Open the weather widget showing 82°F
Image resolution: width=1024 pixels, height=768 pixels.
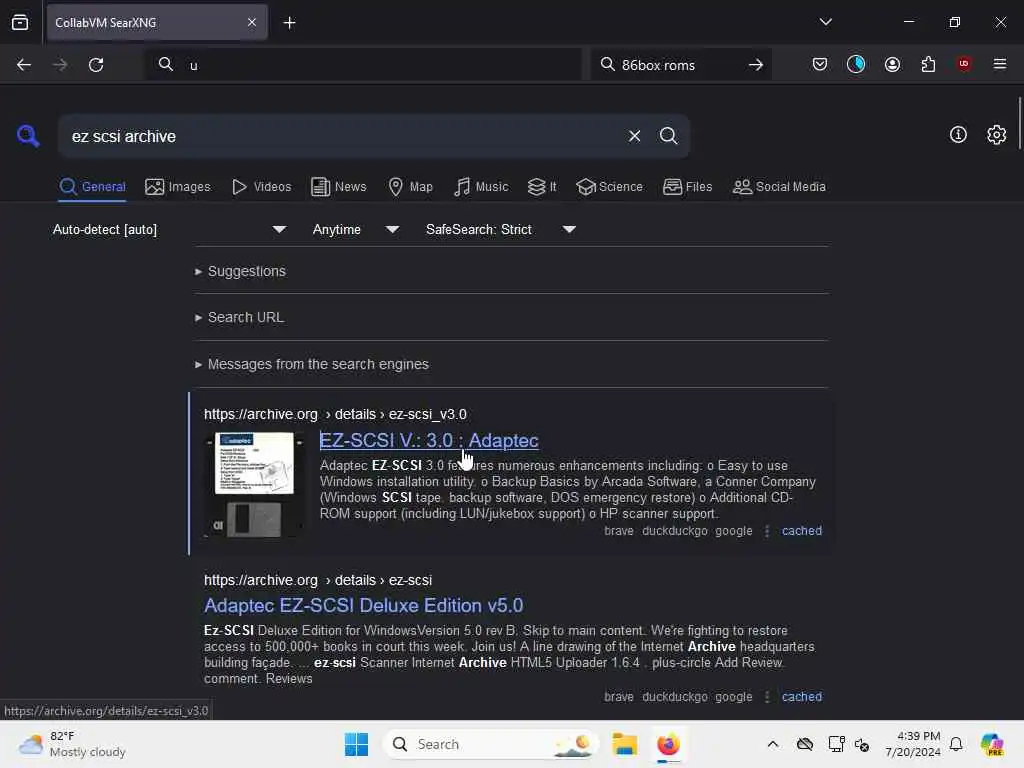coord(72,744)
